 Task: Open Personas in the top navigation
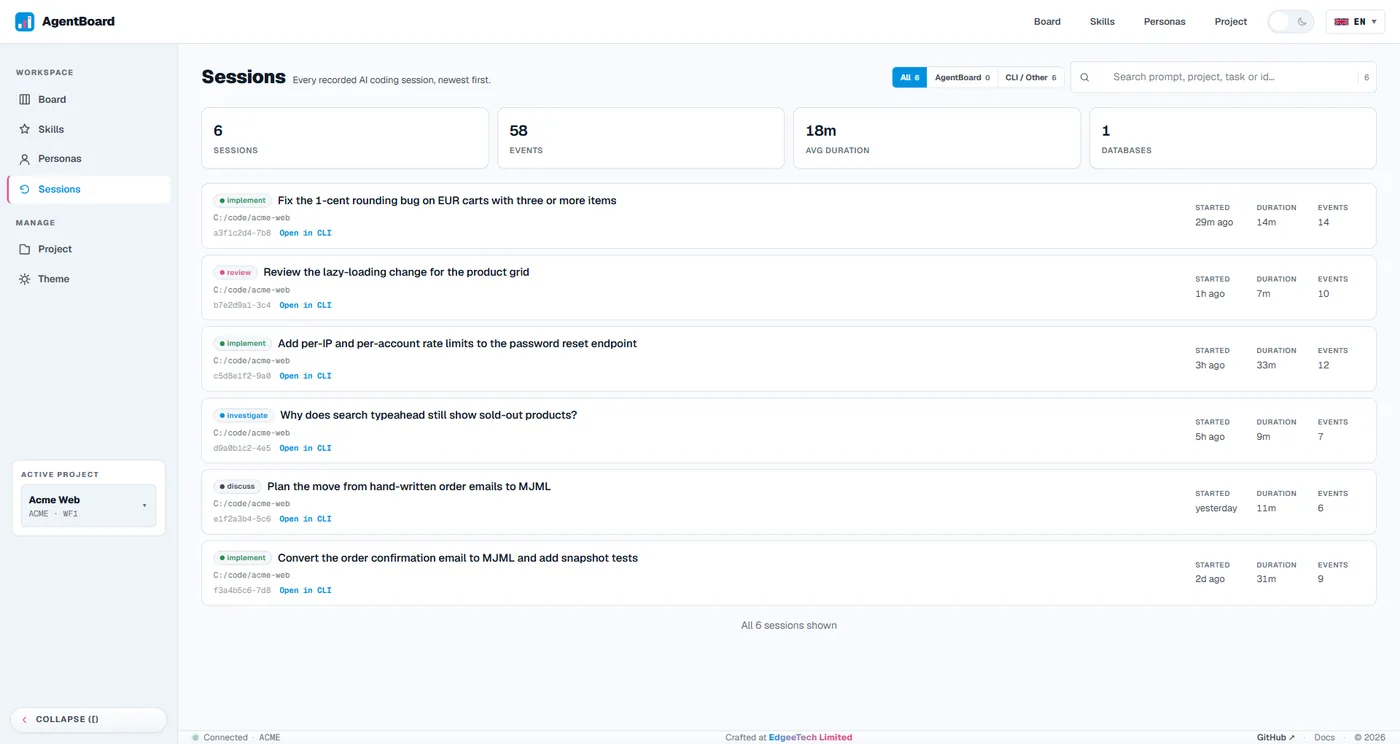coord(1165,22)
